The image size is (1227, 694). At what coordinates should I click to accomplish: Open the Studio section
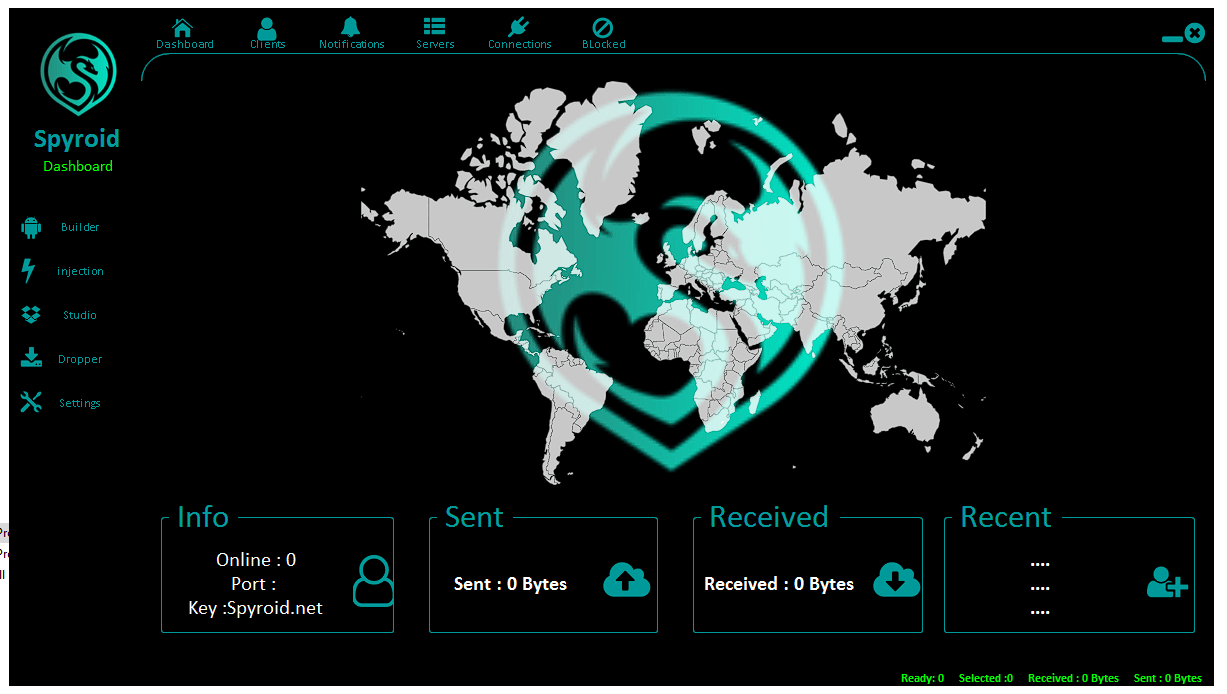click(x=80, y=315)
